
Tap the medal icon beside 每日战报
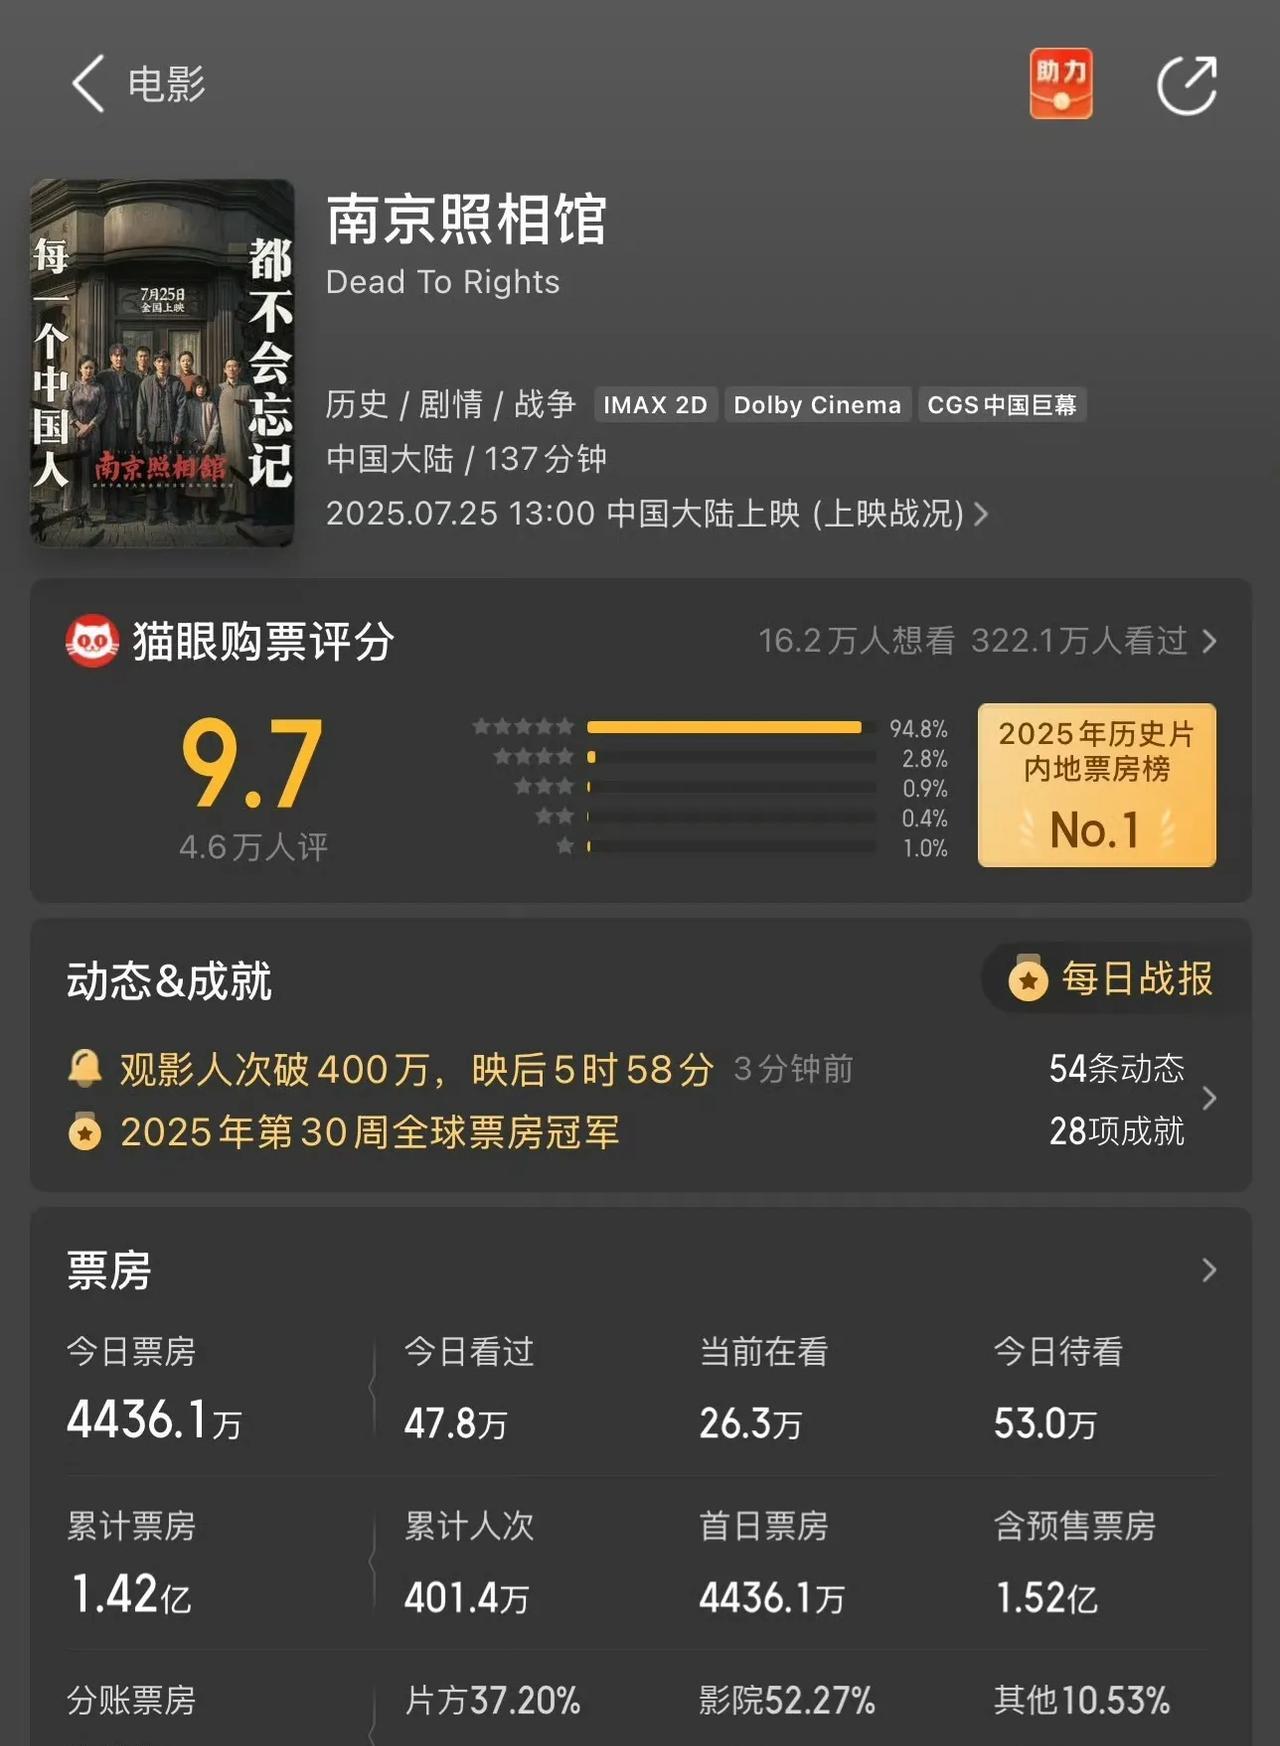(x=1028, y=979)
